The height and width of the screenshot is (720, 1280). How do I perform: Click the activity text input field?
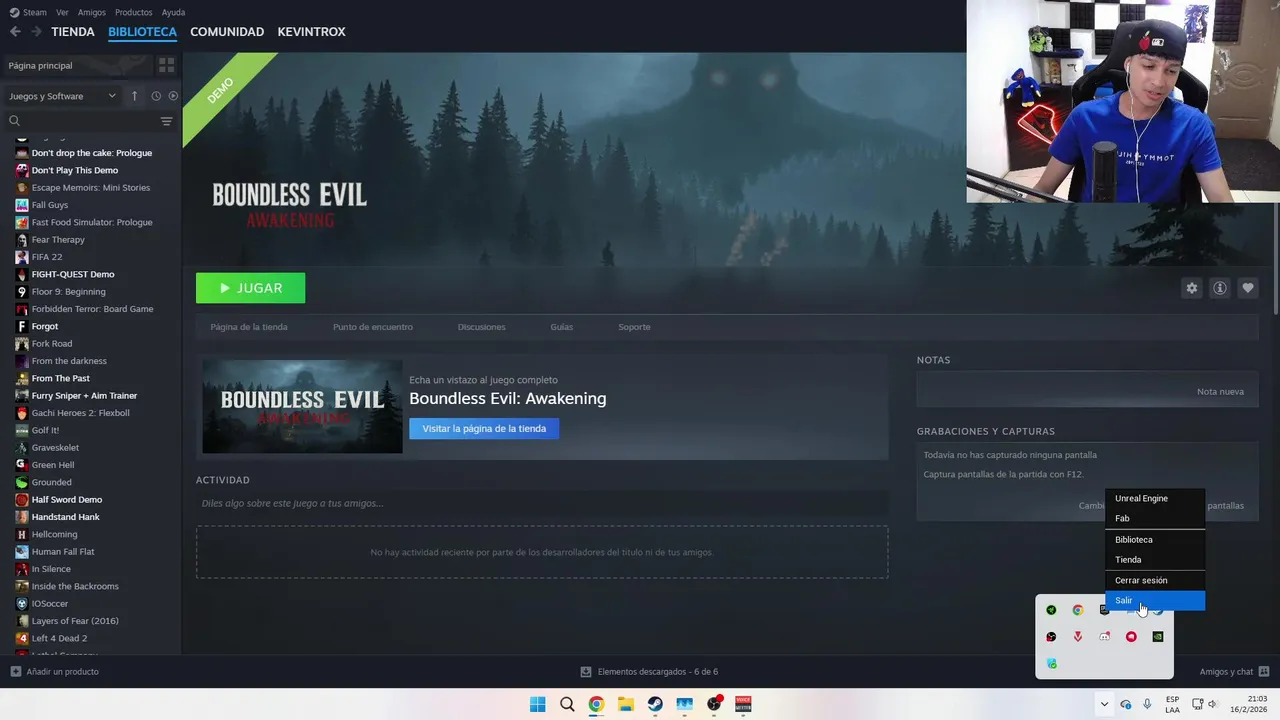point(542,503)
